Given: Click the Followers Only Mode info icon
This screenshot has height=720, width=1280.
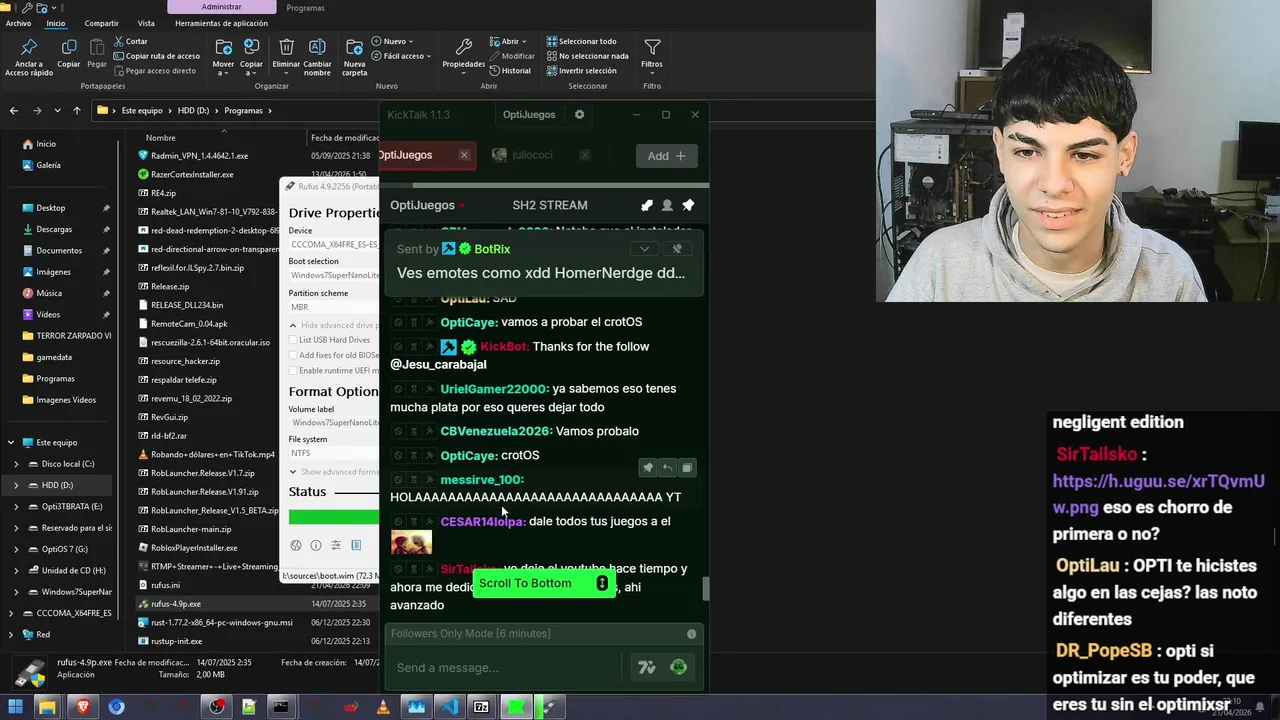Looking at the screenshot, I should [x=691, y=634].
